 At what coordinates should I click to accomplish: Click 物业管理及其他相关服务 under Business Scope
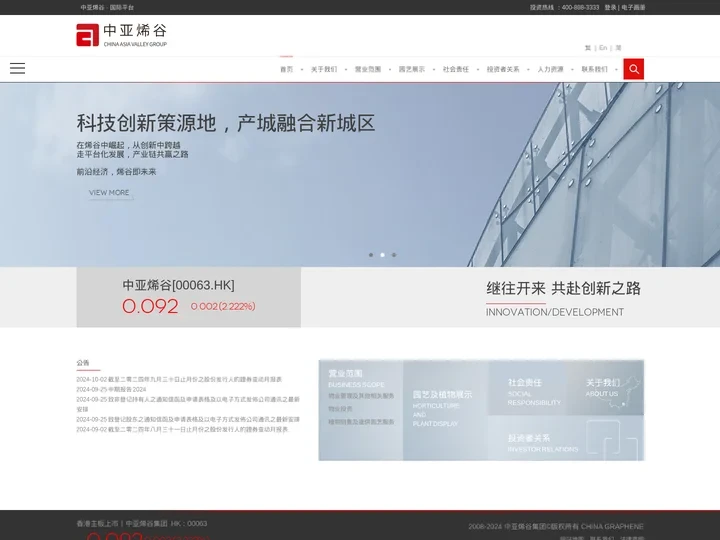click(x=361, y=396)
